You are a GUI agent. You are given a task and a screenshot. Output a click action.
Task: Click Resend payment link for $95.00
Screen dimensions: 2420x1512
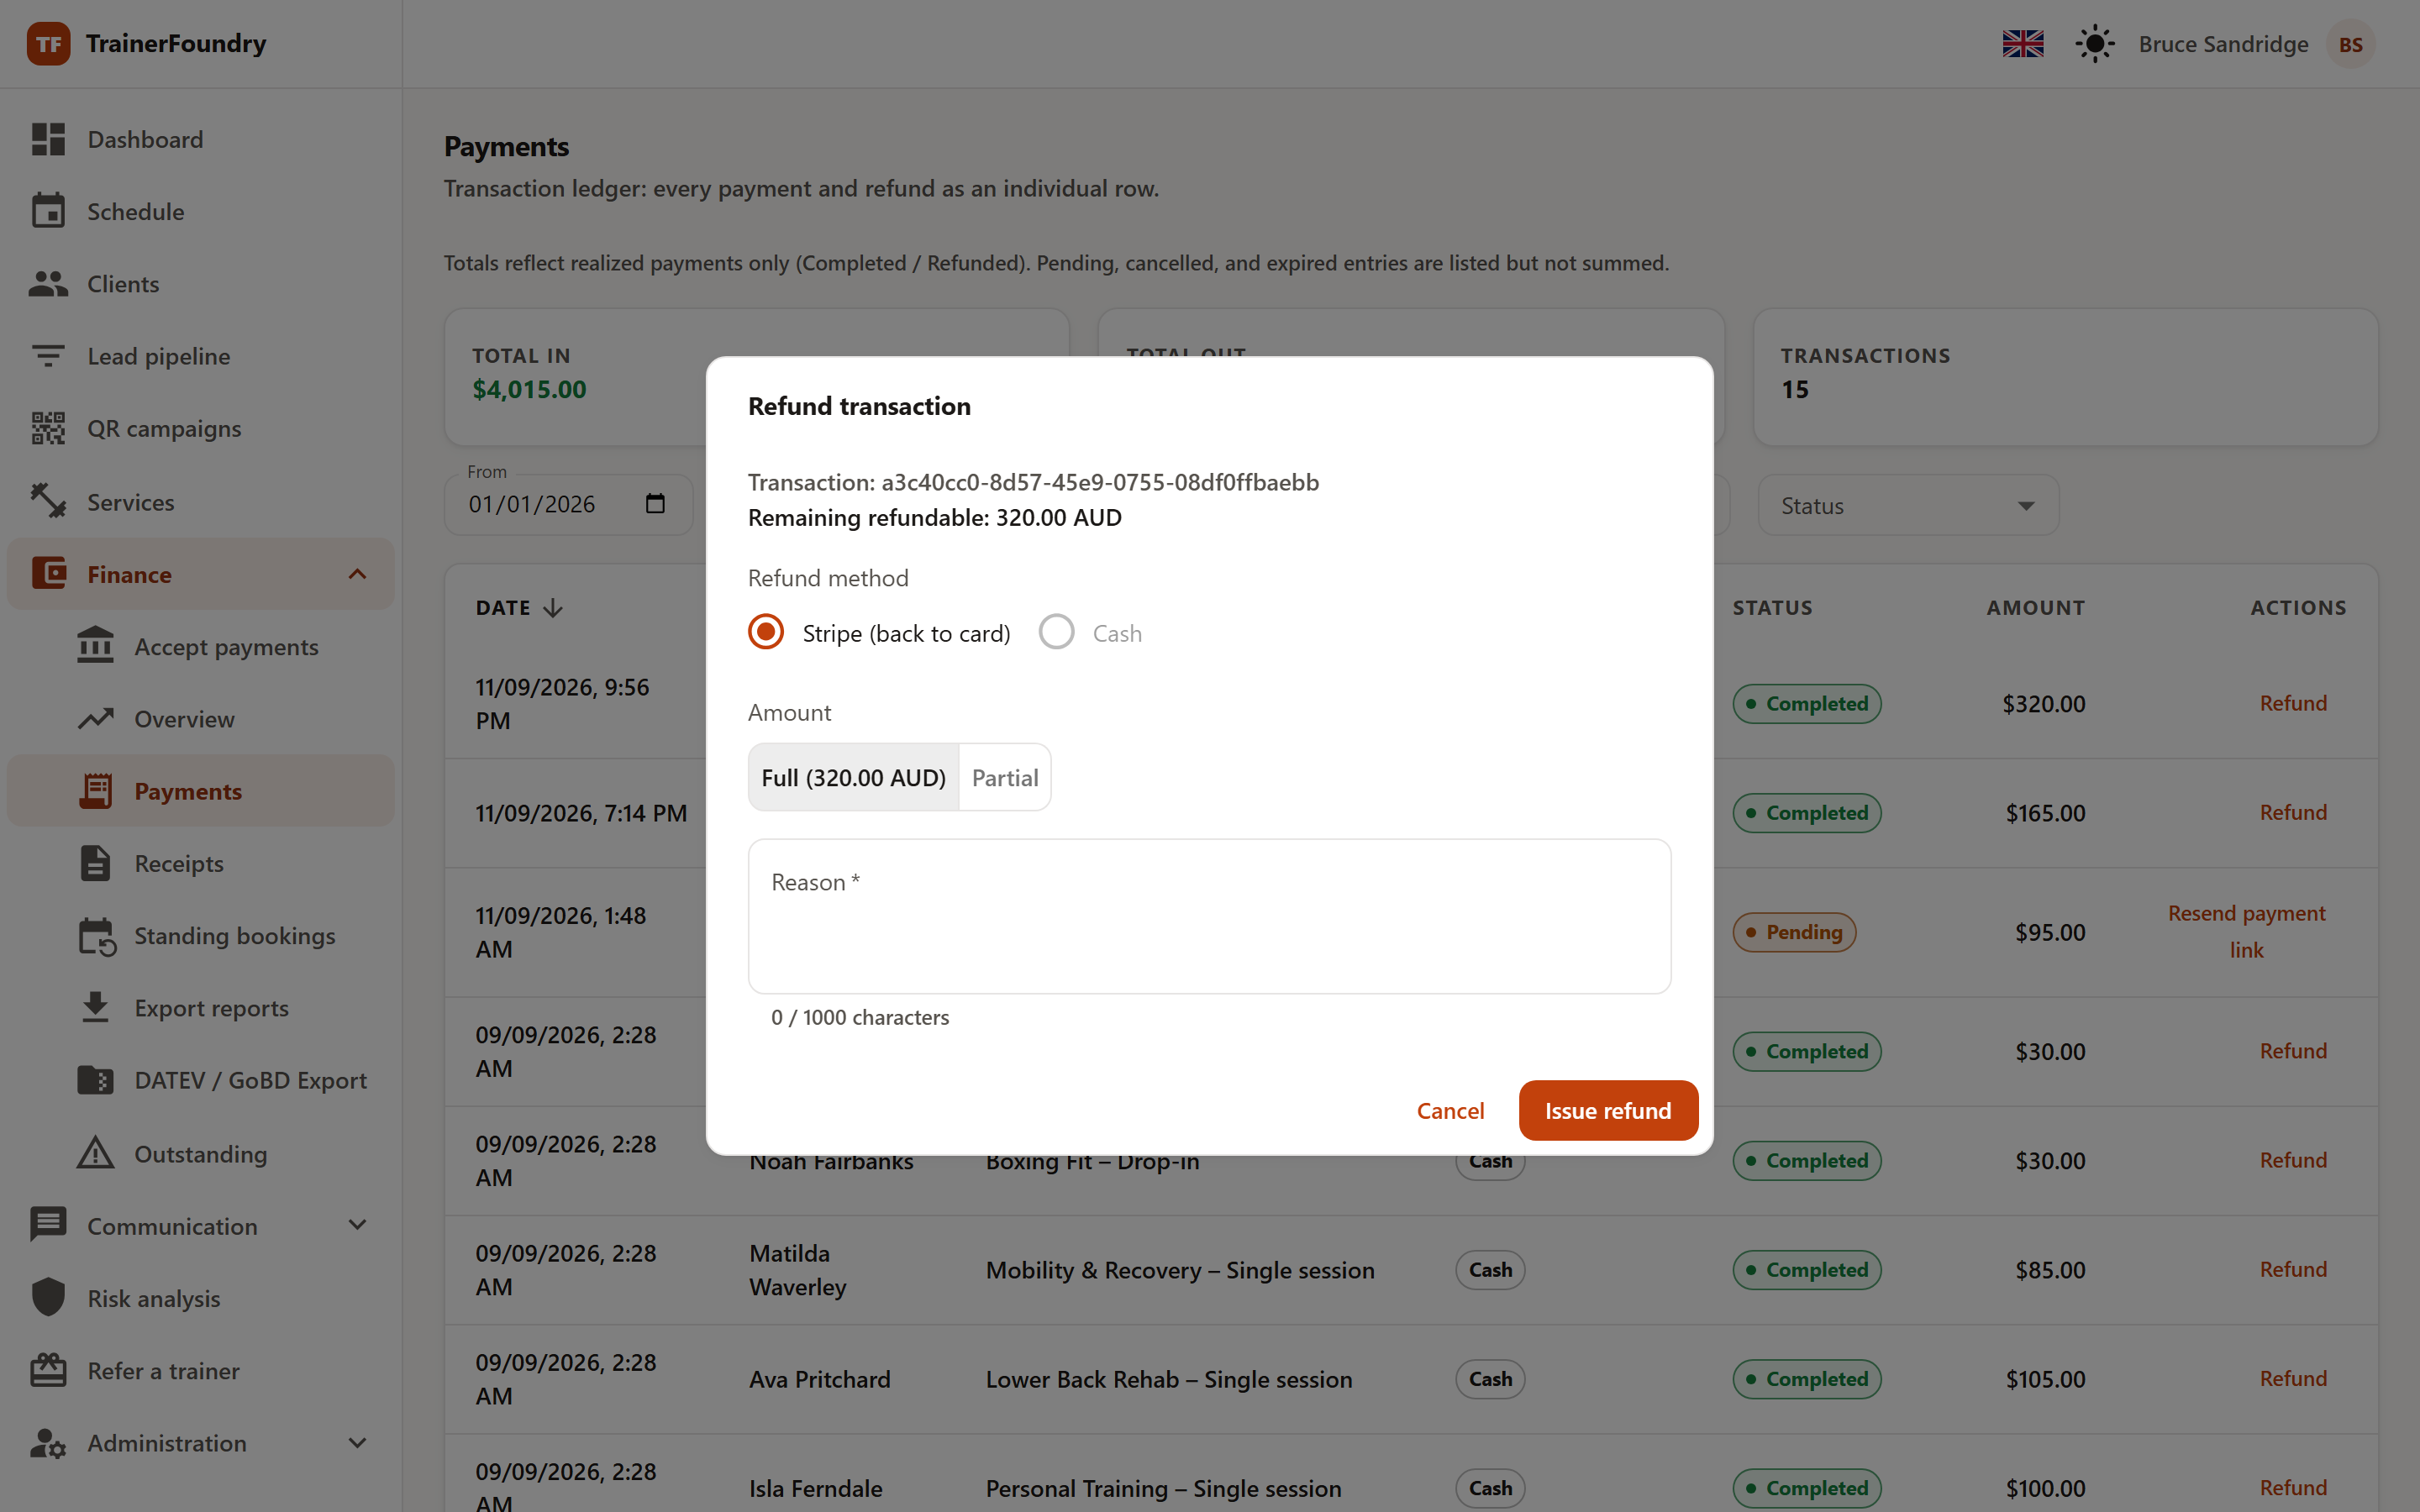click(x=2246, y=931)
